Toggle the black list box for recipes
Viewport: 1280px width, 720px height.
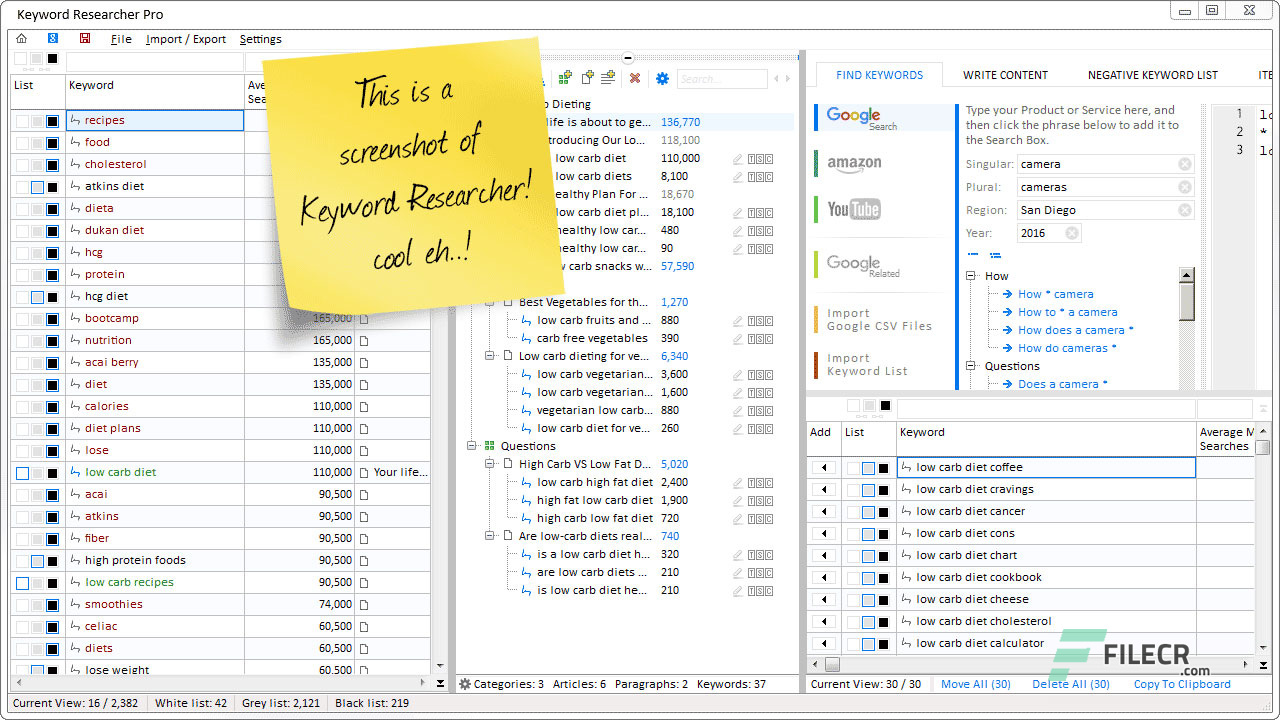pos(53,120)
